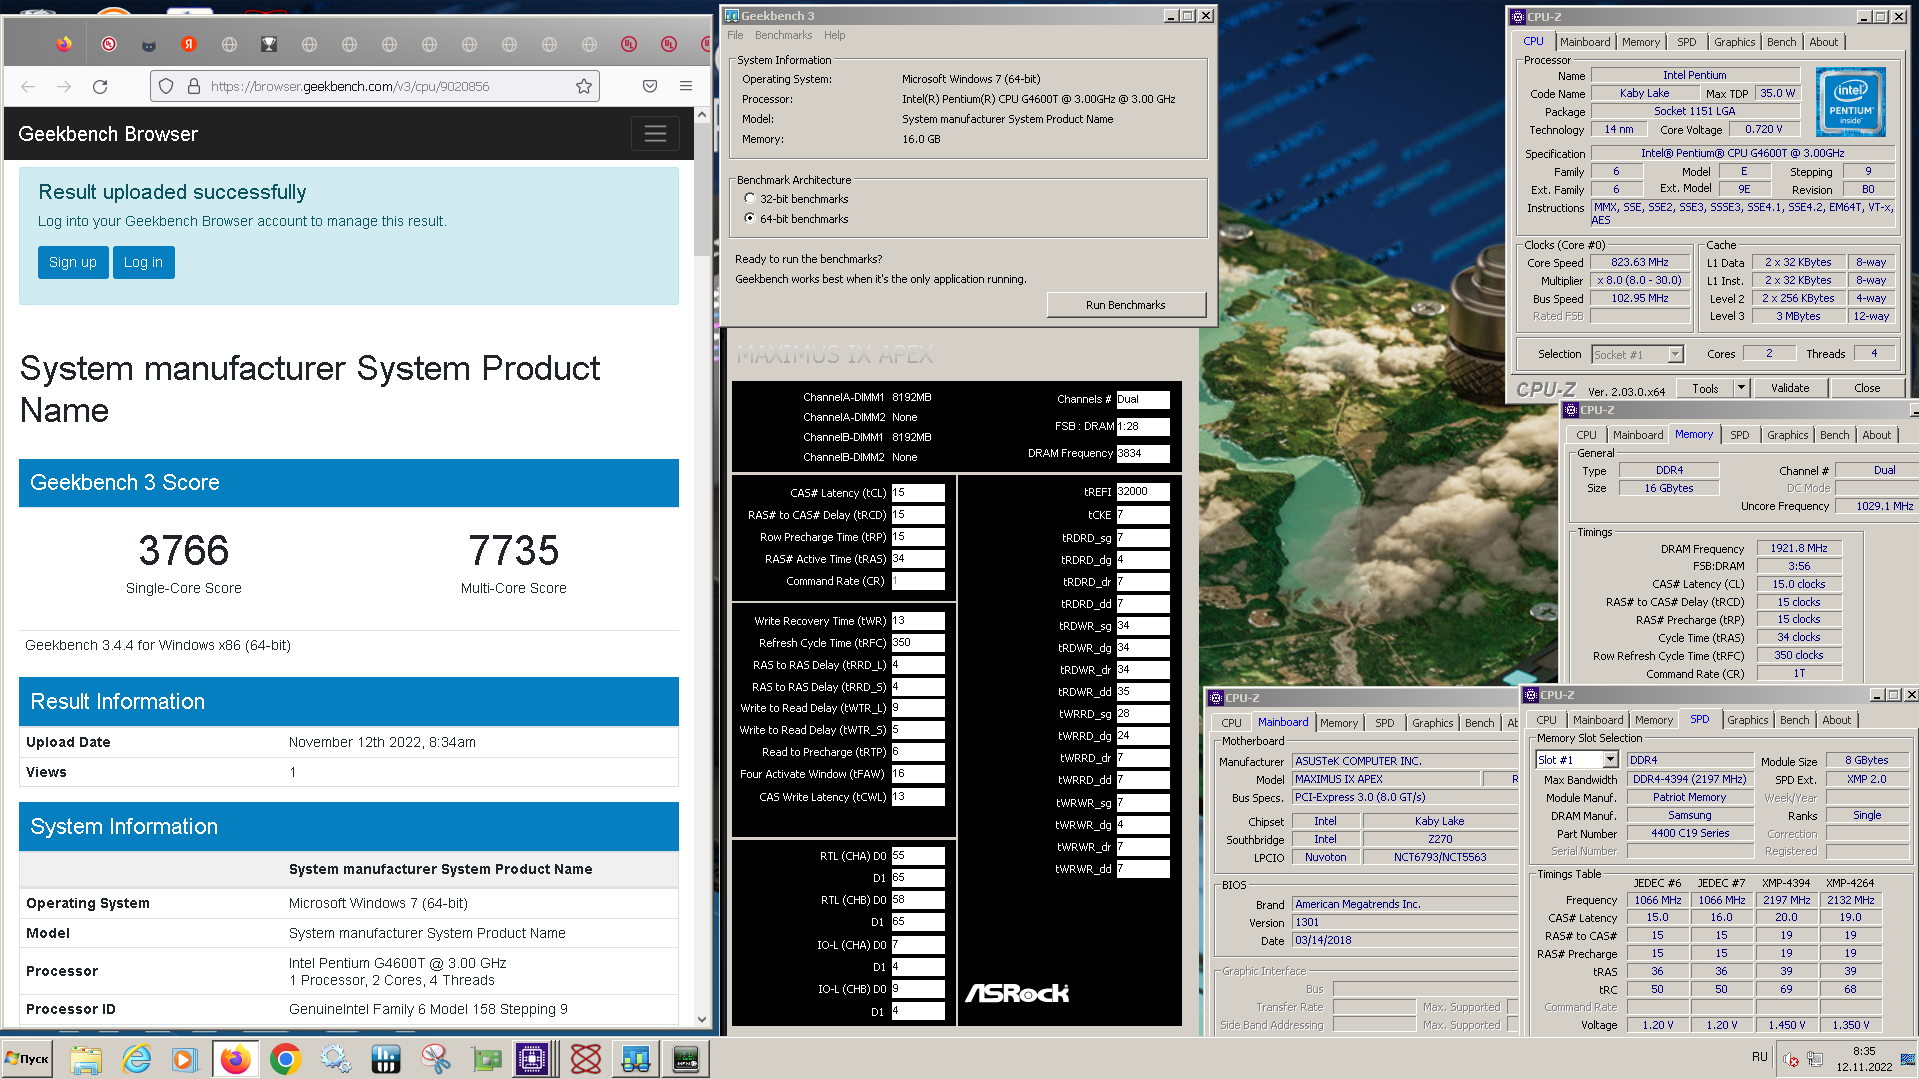Click the CPU-Z Tools button

click(x=1705, y=388)
